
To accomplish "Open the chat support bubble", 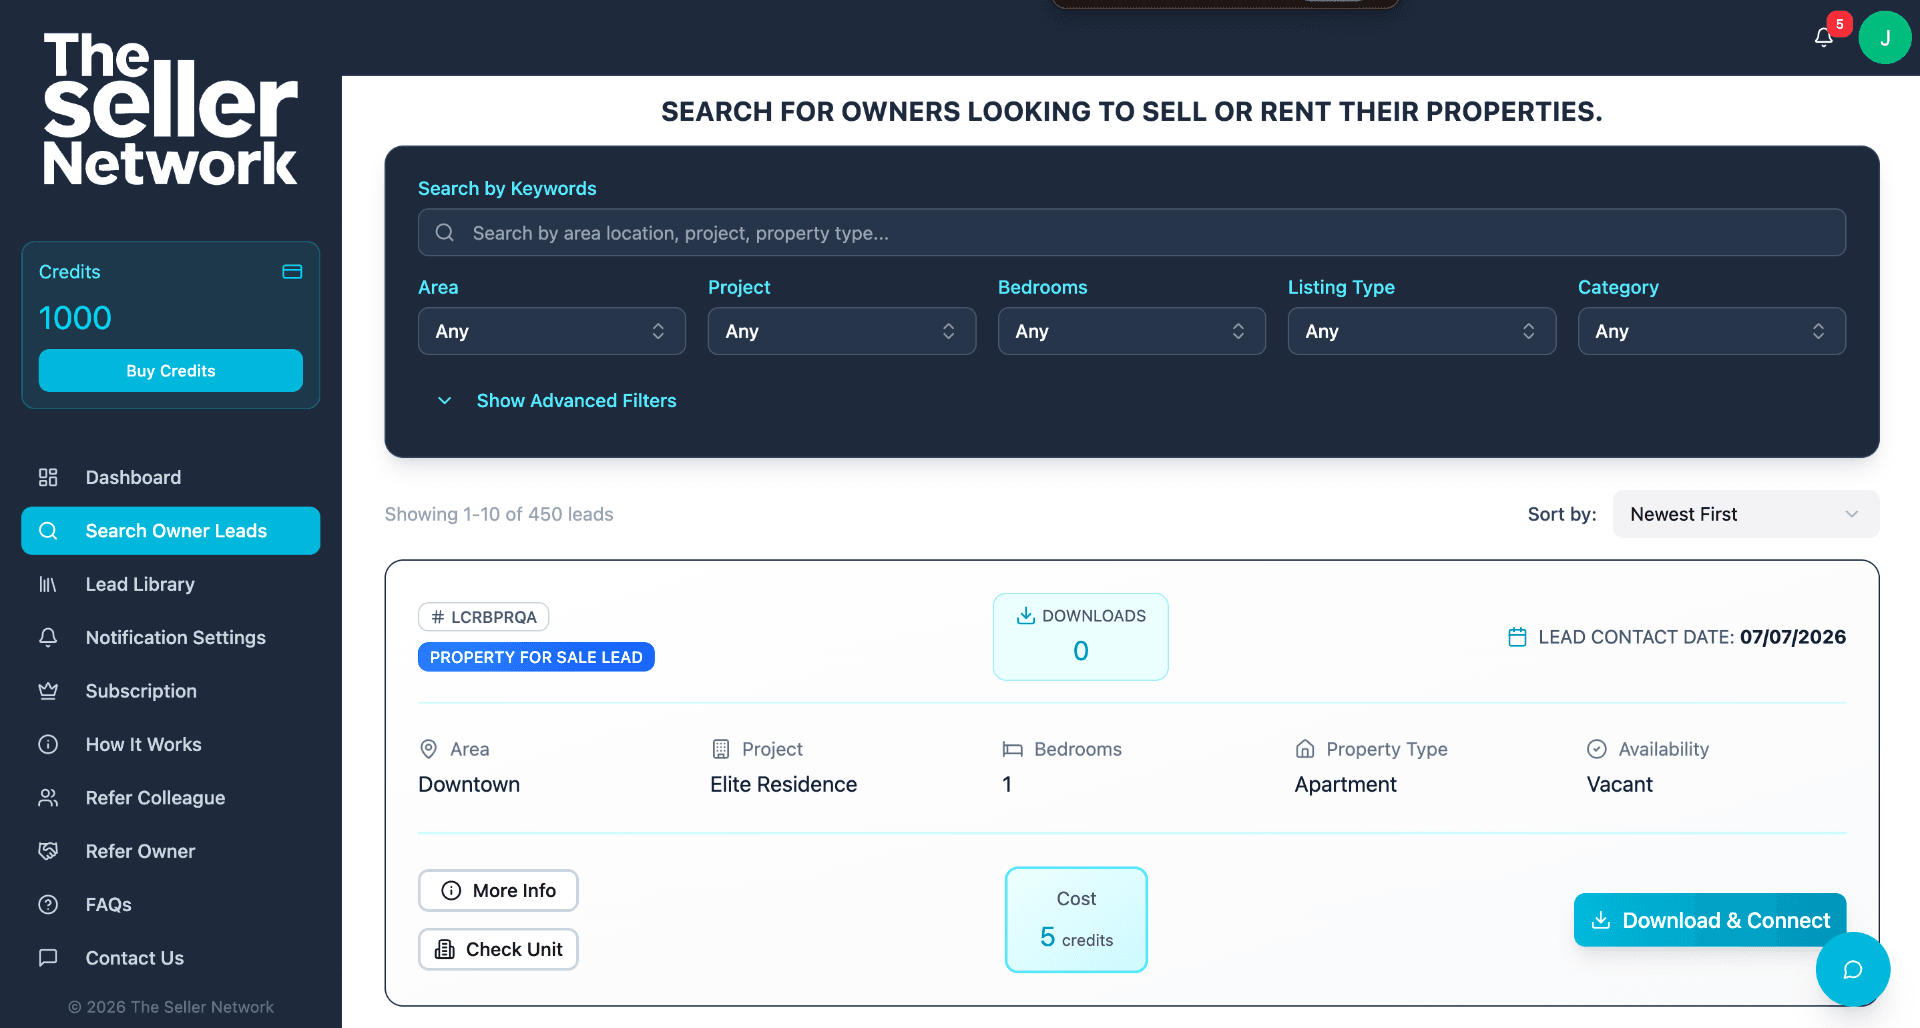I will (x=1852, y=969).
